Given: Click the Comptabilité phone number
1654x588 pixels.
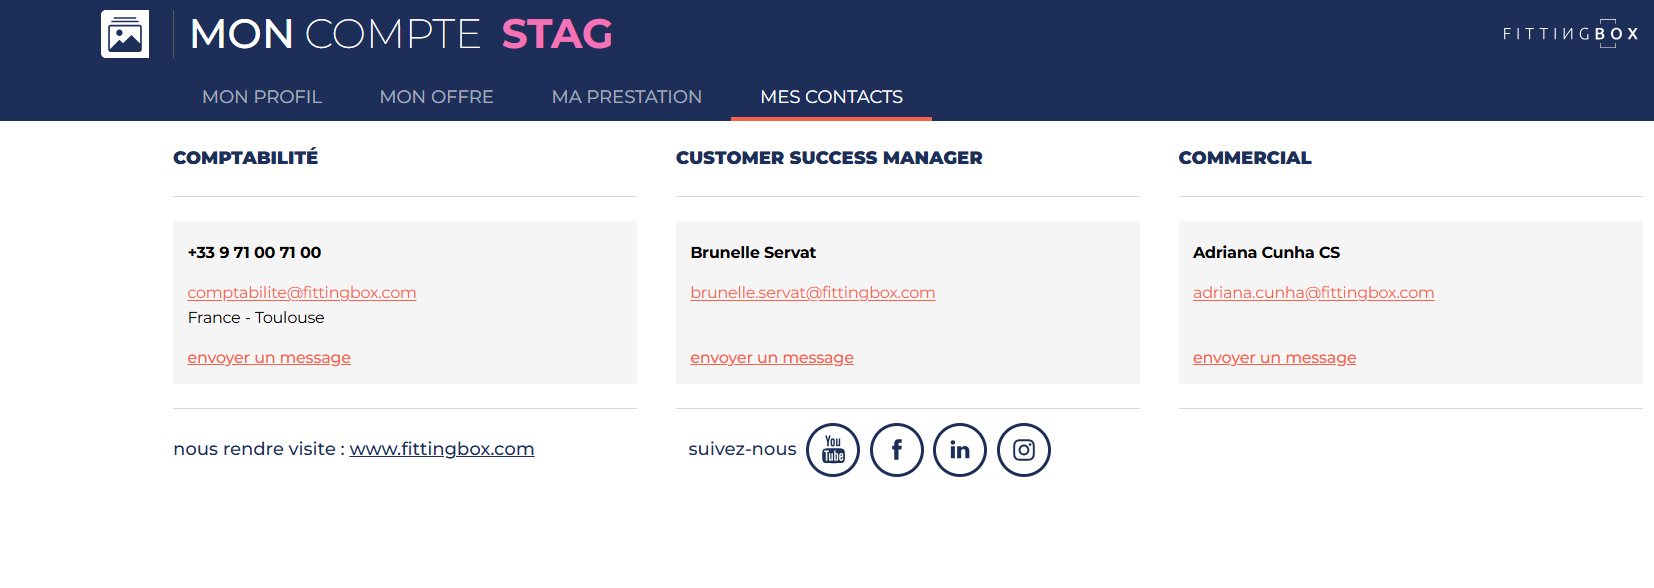Looking at the screenshot, I should (x=254, y=253).
